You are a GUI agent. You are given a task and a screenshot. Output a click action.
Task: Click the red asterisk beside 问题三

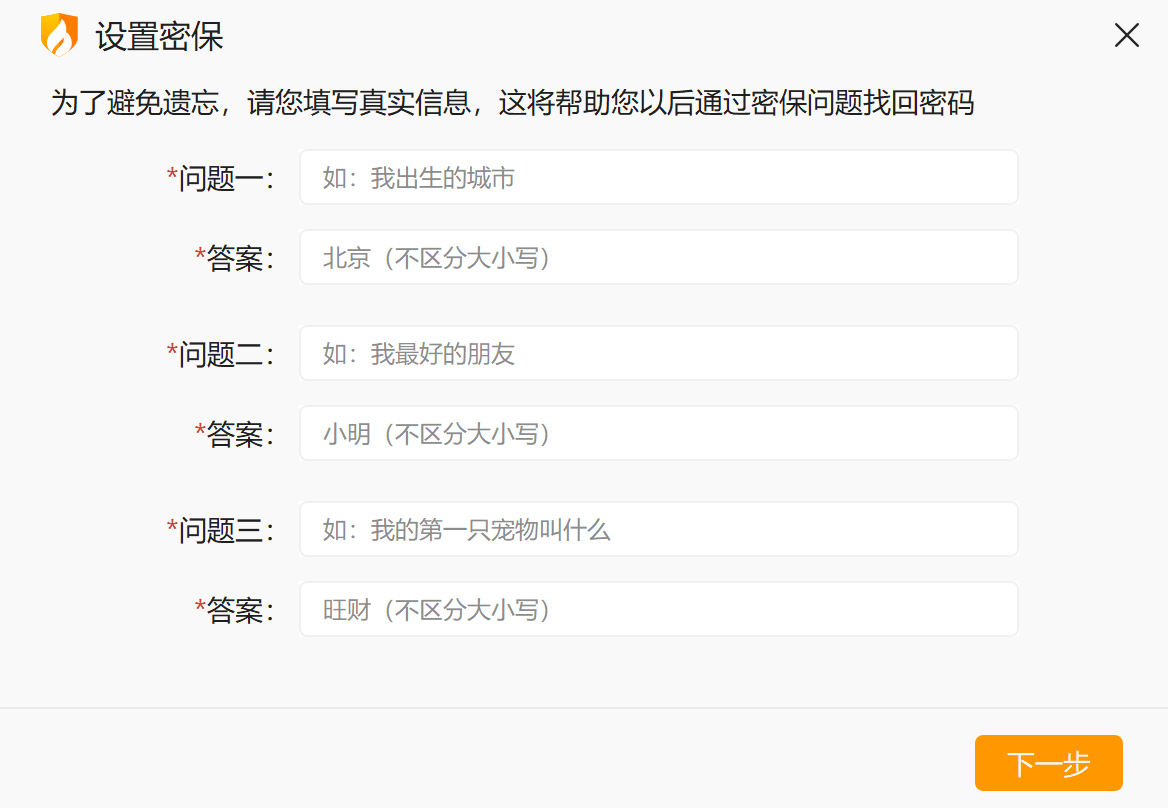(x=172, y=528)
